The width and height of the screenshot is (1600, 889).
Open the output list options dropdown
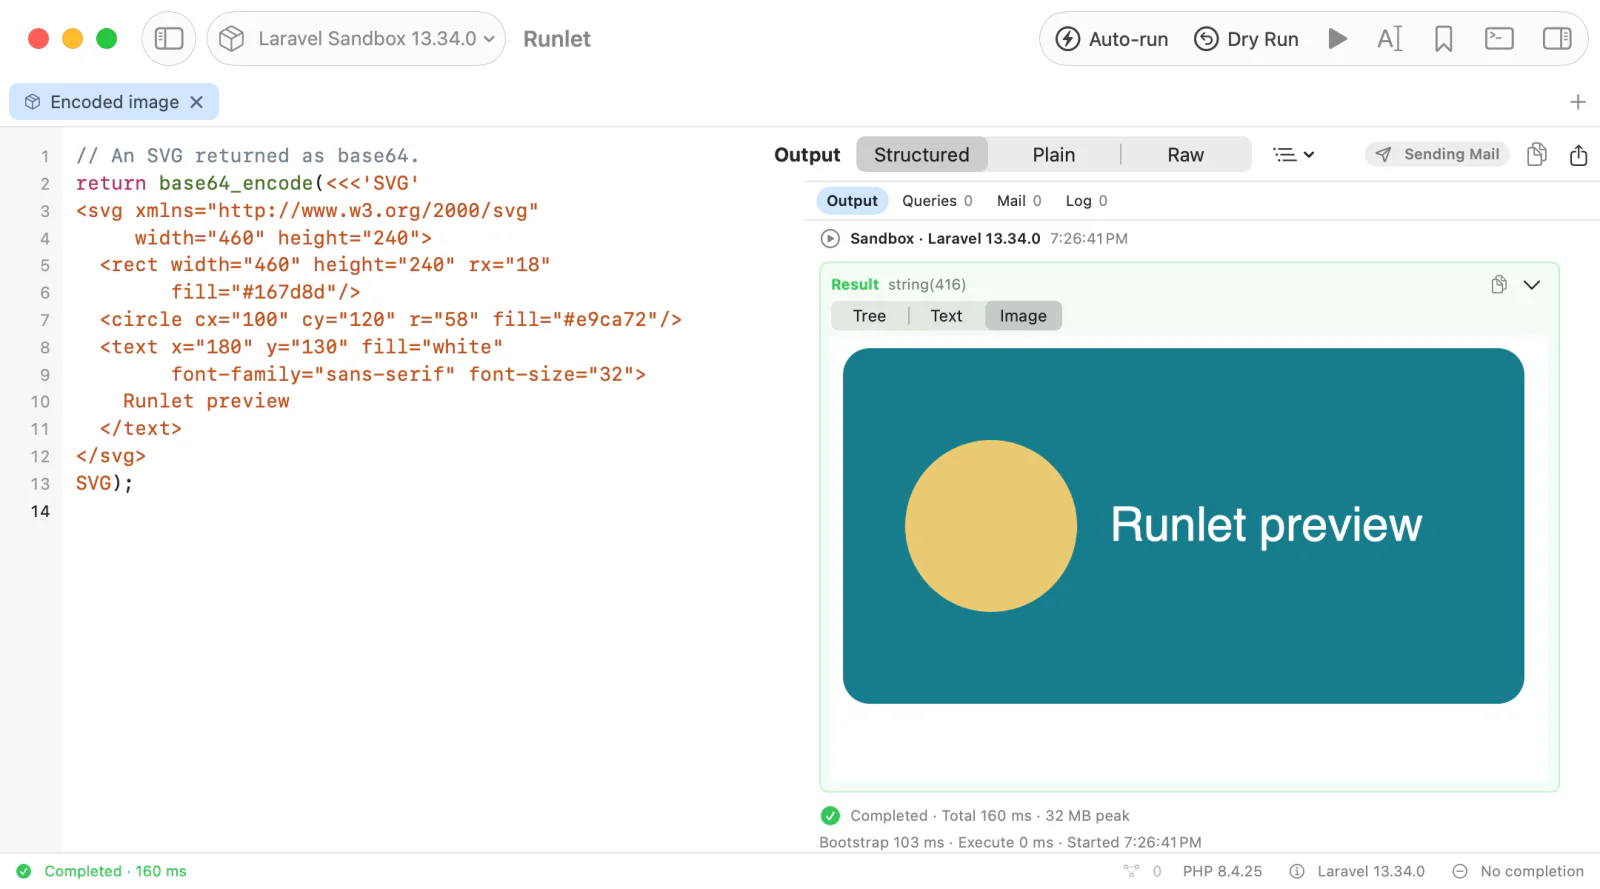click(x=1294, y=155)
